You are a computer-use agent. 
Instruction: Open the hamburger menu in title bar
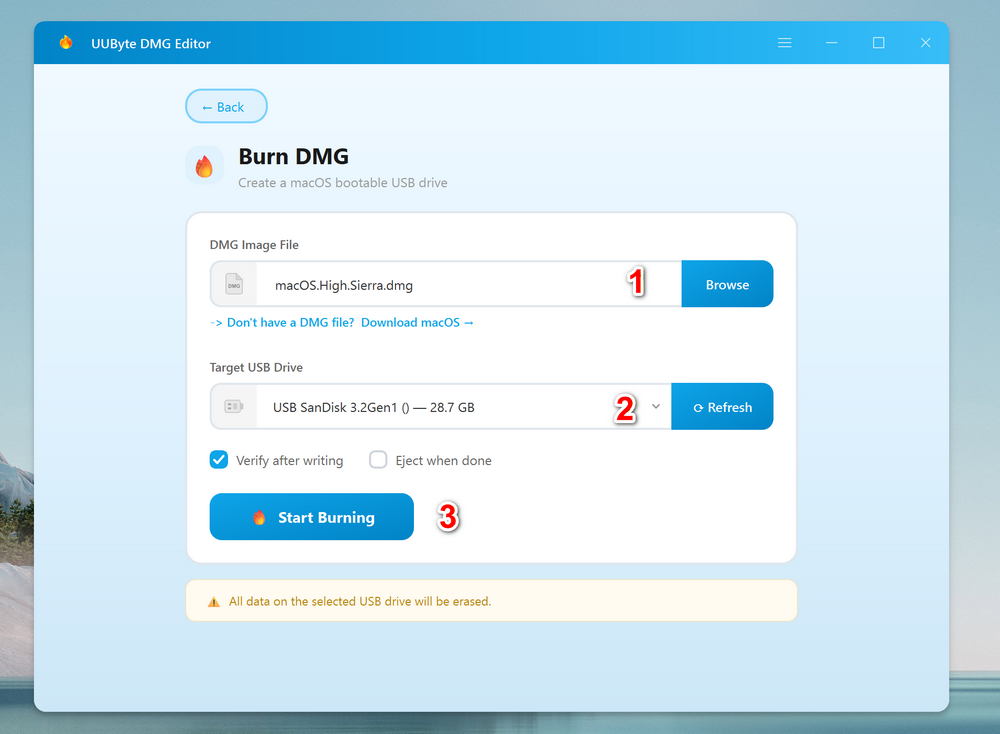click(x=785, y=43)
